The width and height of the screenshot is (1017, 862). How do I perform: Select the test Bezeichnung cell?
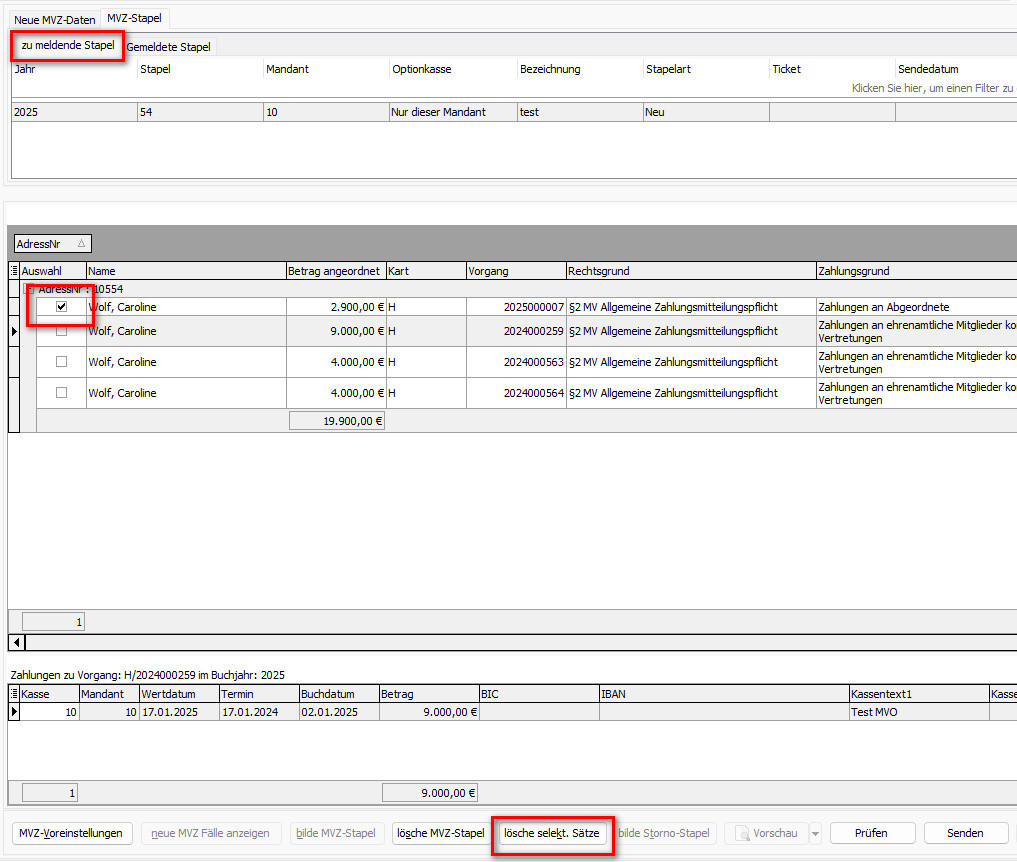click(580, 112)
